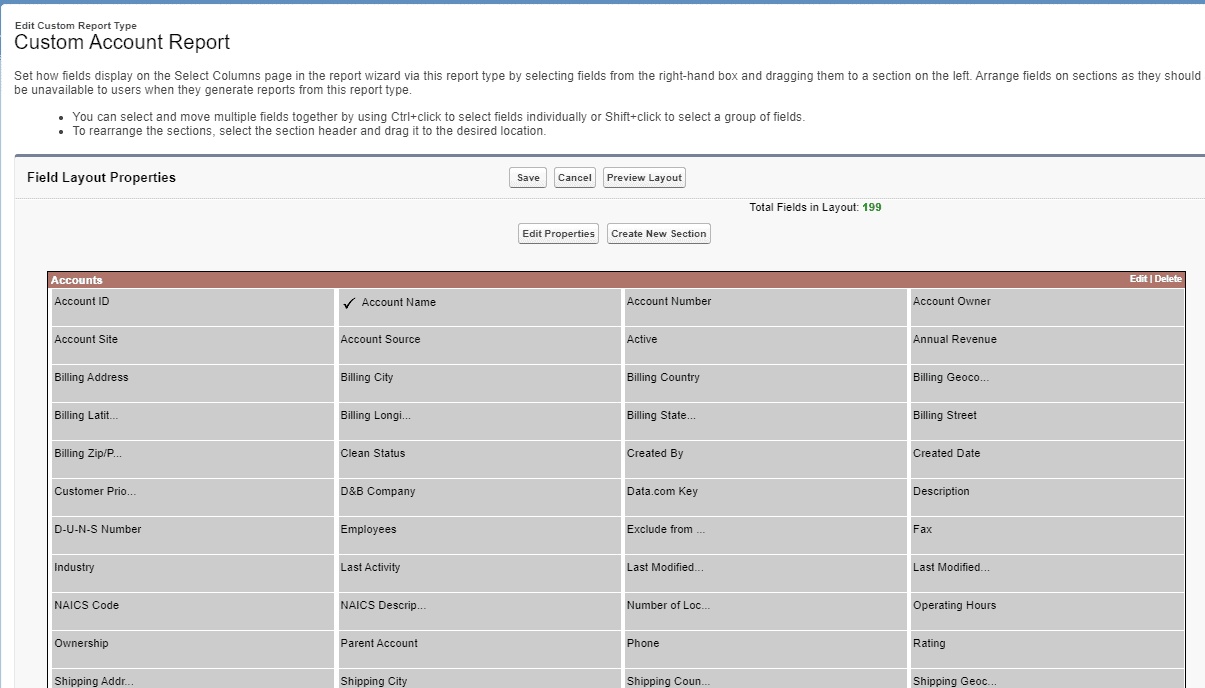Image resolution: width=1205 pixels, height=688 pixels.
Task: Select the Account Source field
Action: click(x=480, y=345)
